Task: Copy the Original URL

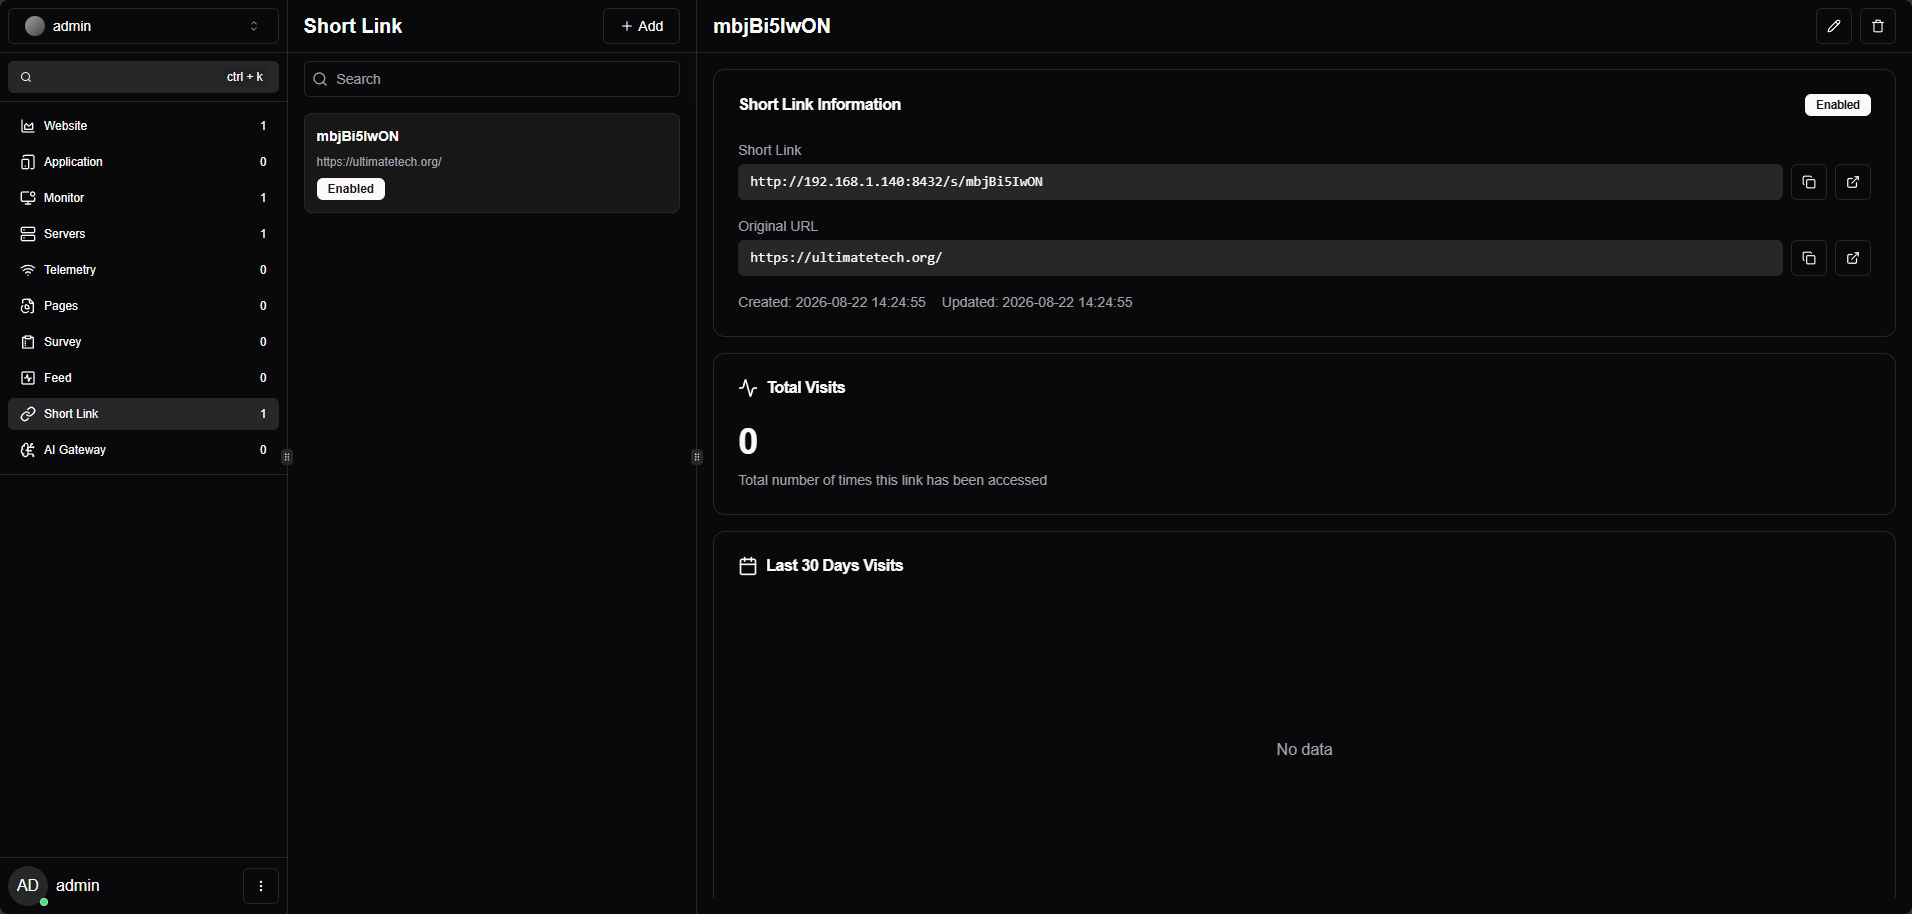Action: [1808, 258]
